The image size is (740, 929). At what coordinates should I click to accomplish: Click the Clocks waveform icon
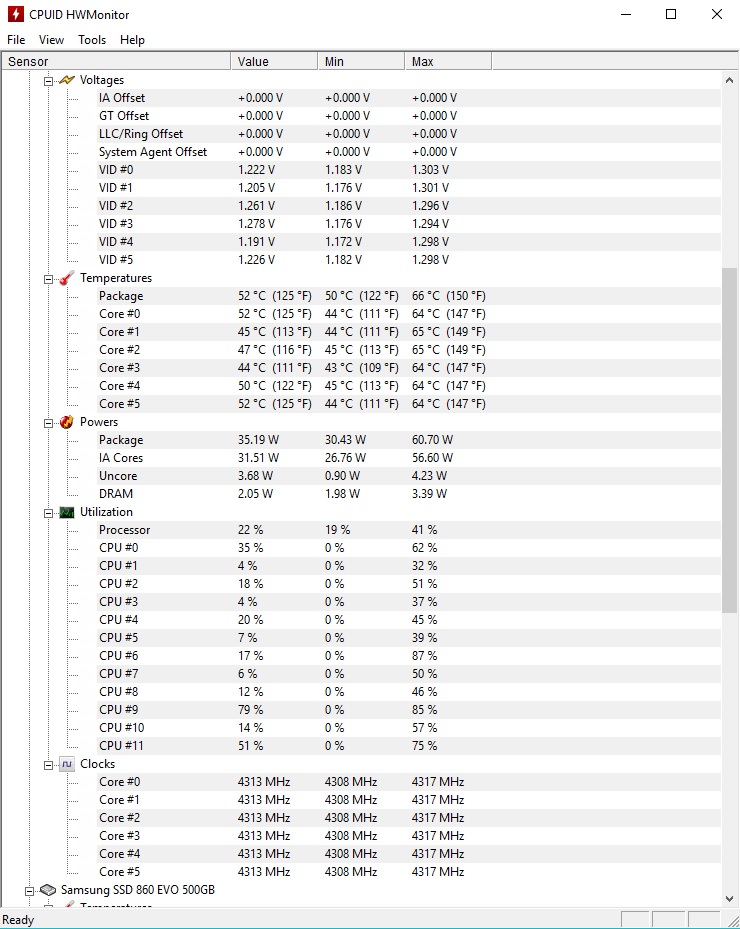67,764
